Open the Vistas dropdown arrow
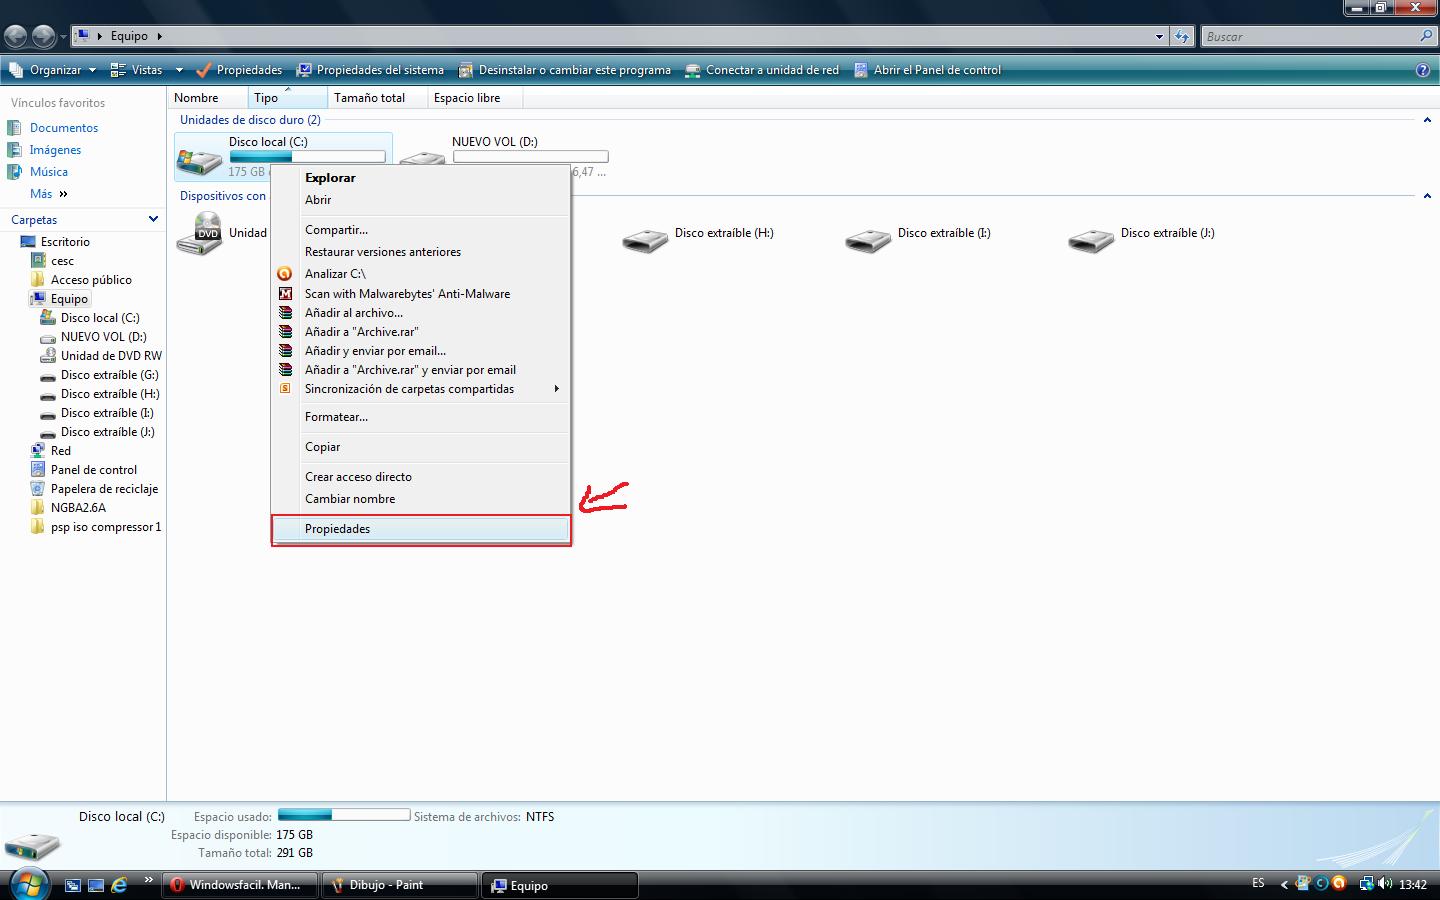1440x900 pixels. [177, 69]
